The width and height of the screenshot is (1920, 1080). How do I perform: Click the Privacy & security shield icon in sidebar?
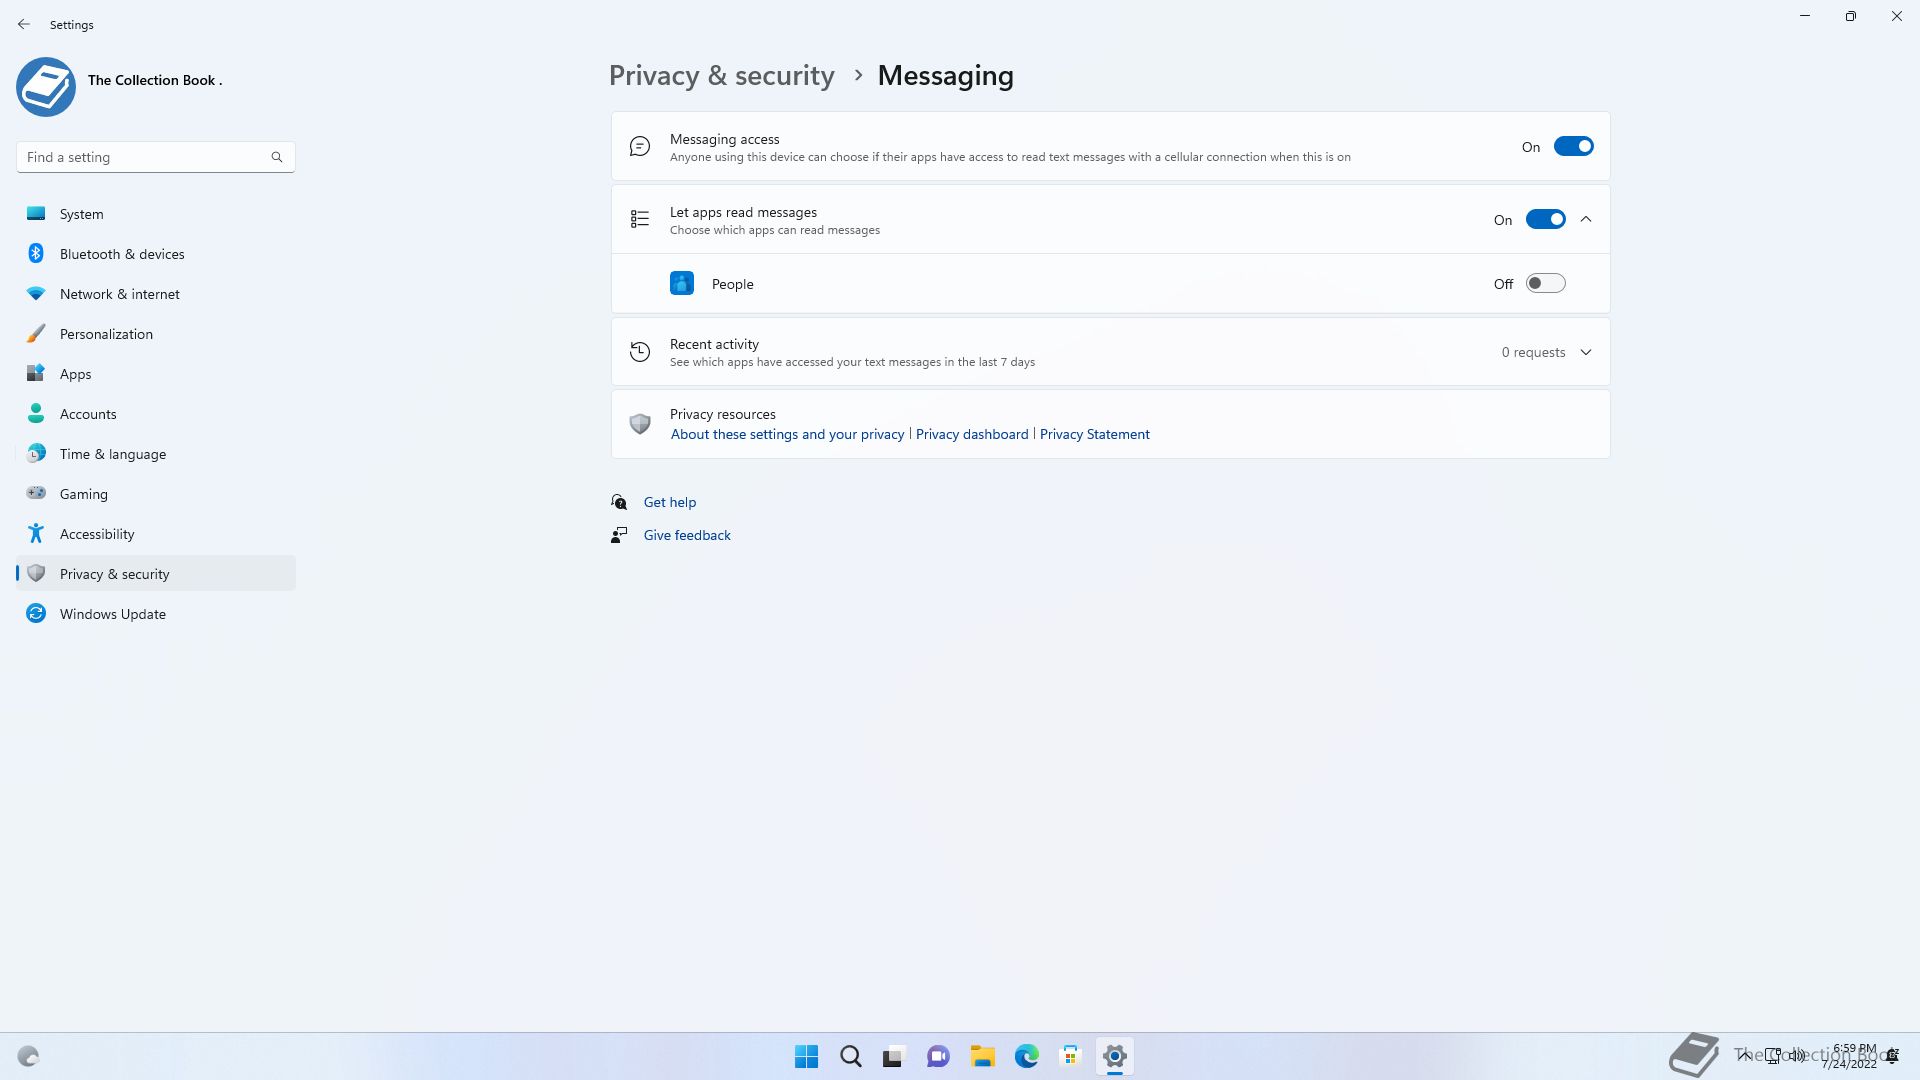[x=36, y=573]
